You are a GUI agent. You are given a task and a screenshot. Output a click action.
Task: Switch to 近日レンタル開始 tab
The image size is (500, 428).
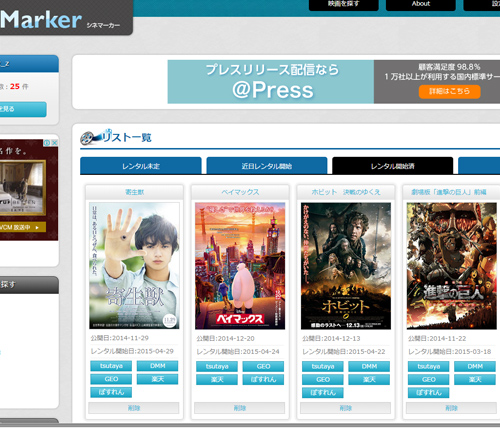click(x=267, y=166)
